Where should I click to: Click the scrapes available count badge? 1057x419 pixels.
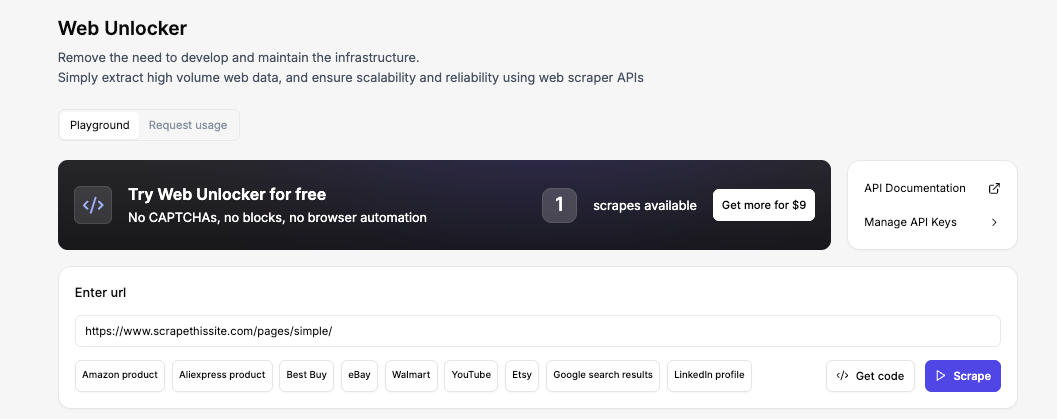(x=560, y=205)
